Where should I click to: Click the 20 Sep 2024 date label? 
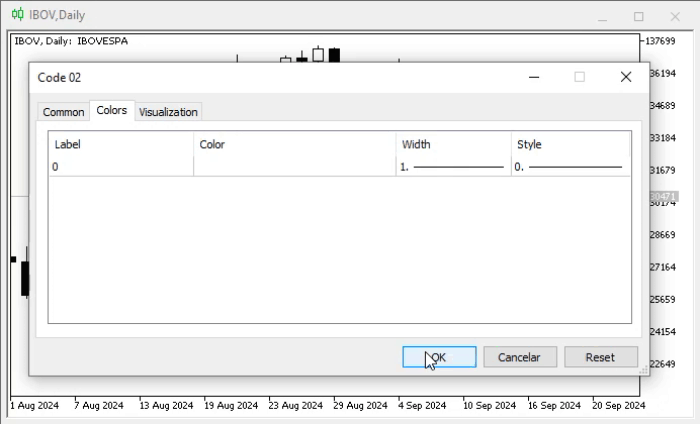pos(619,405)
